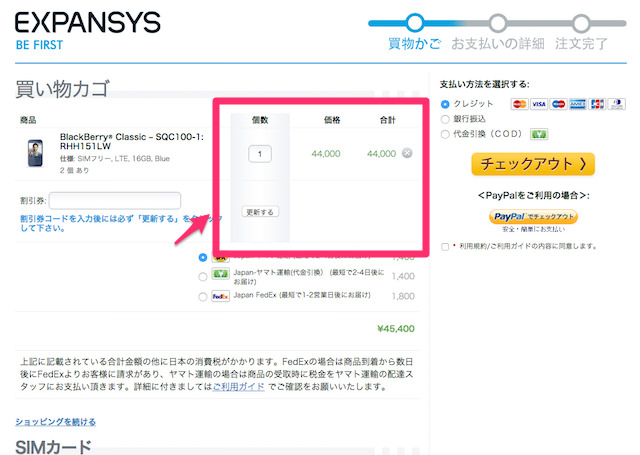This screenshot has height=455, width=640.
Task: Open the ご利用ガイド link
Action: (239, 386)
